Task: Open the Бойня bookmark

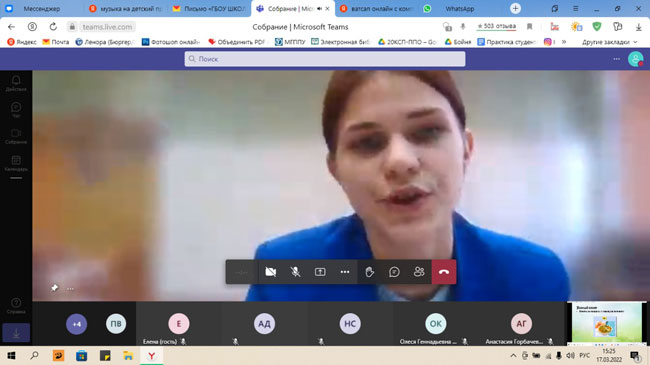Action: click(x=458, y=42)
